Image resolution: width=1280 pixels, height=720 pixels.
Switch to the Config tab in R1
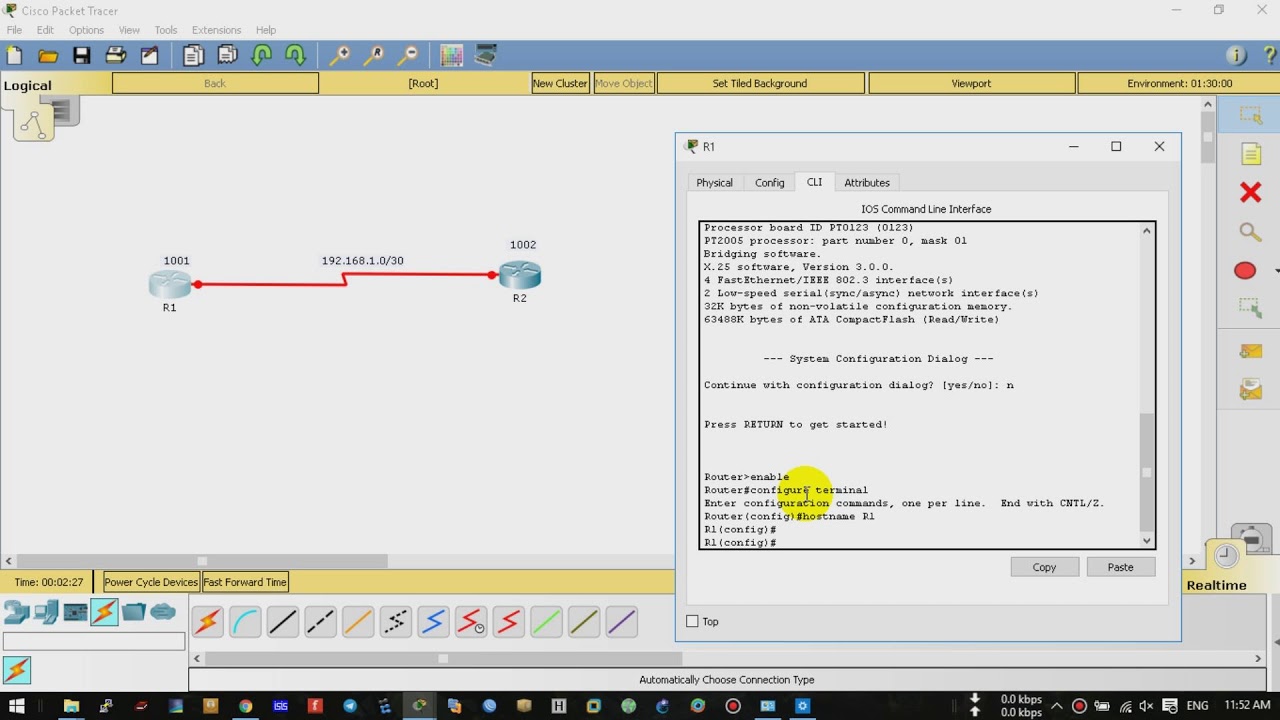[x=769, y=182]
